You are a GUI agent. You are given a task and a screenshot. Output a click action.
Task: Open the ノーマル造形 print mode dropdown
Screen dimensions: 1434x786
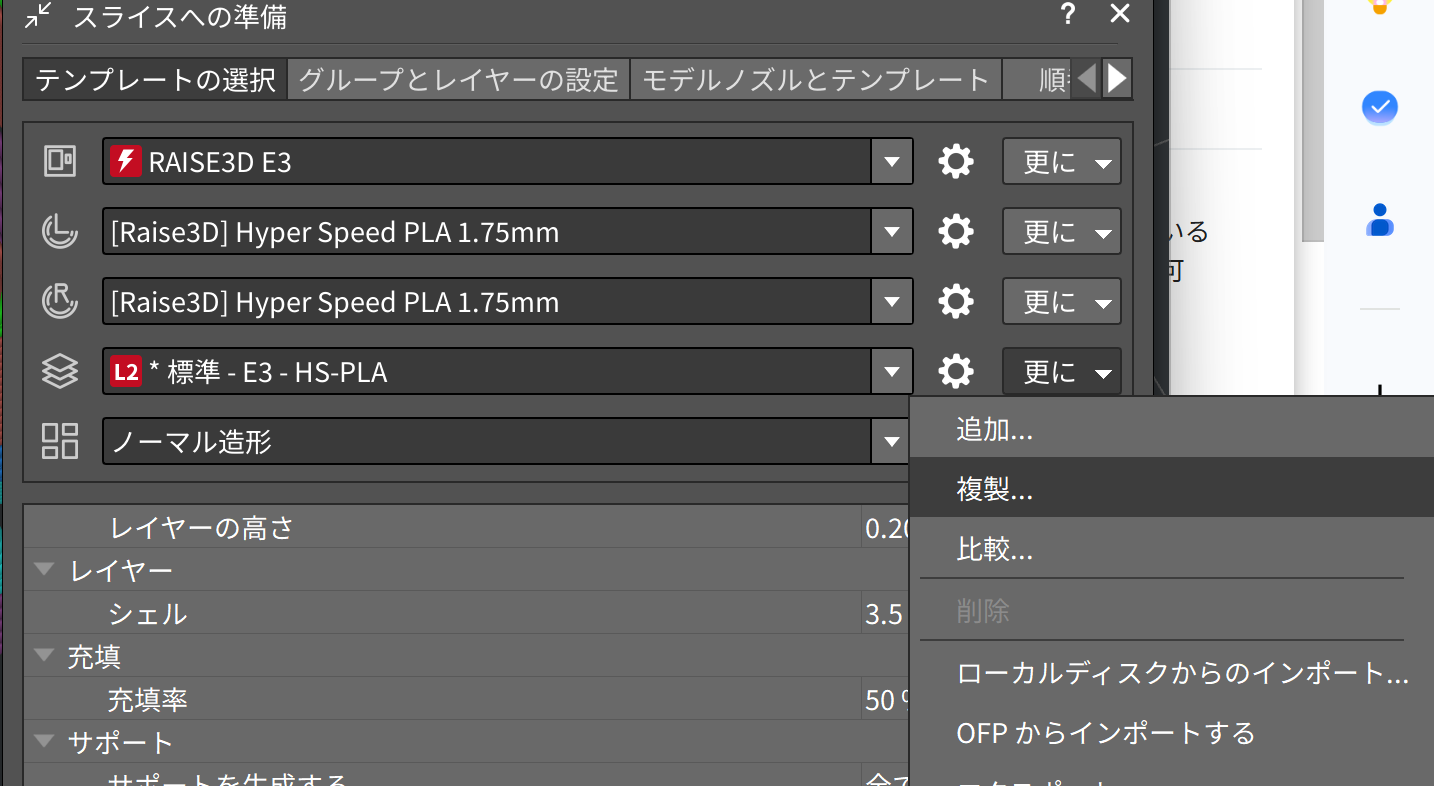point(889,441)
